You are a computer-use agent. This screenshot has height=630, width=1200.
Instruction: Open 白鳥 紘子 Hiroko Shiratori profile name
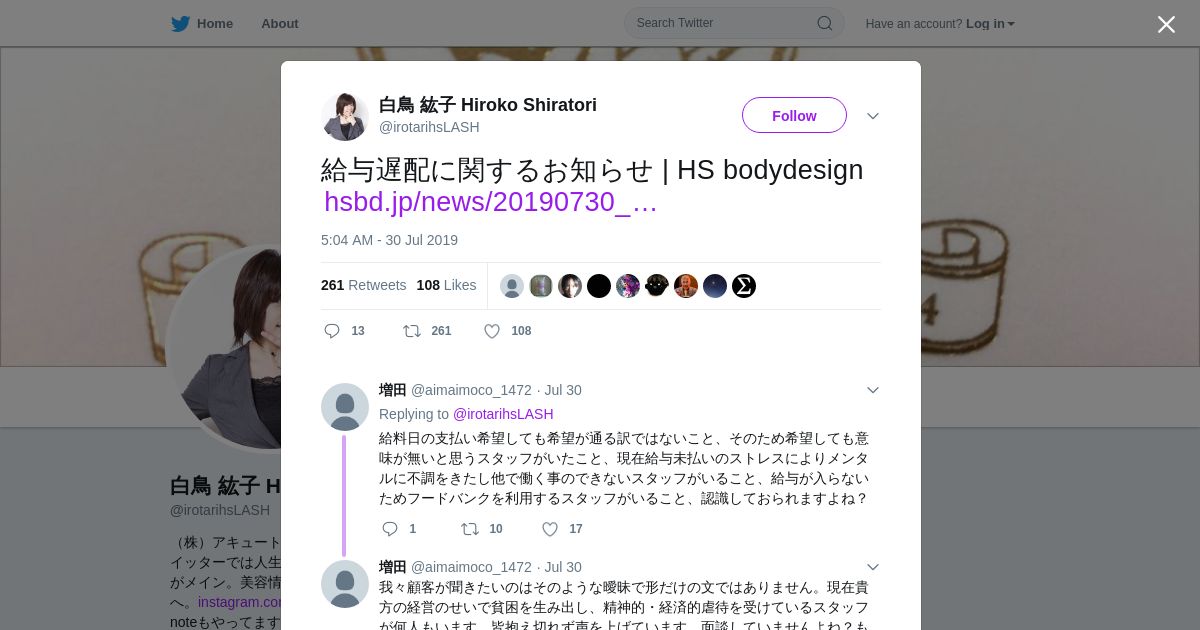pyautogui.click(x=488, y=105)
